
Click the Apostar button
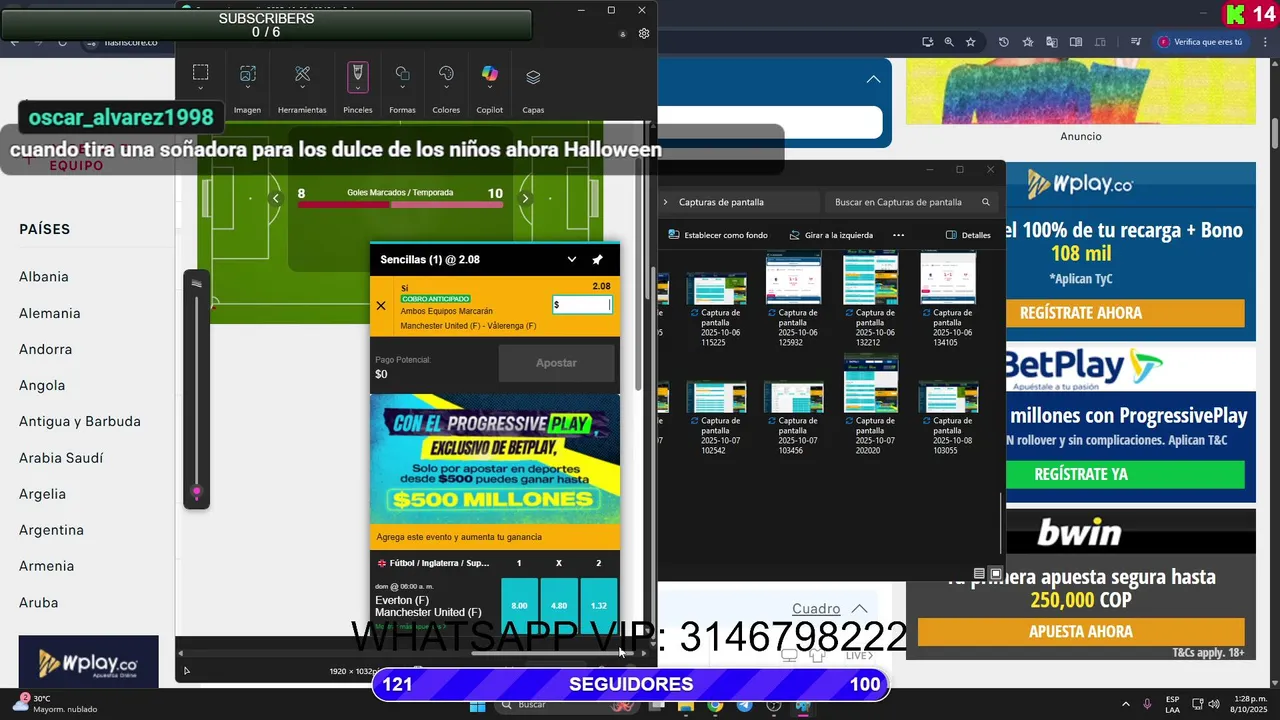pos(556,363)
